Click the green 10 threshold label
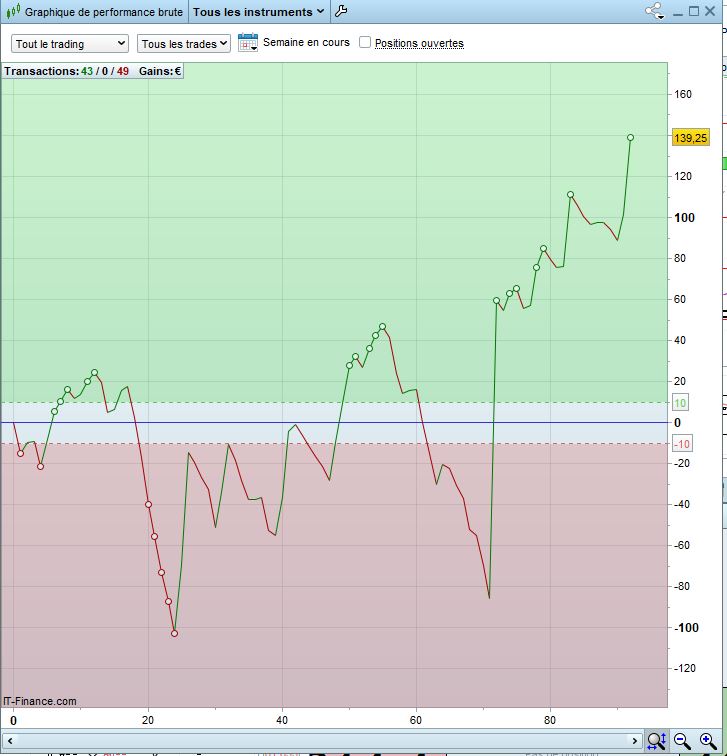The height and width of the screenshot is (756, 727). coord(680,403)
